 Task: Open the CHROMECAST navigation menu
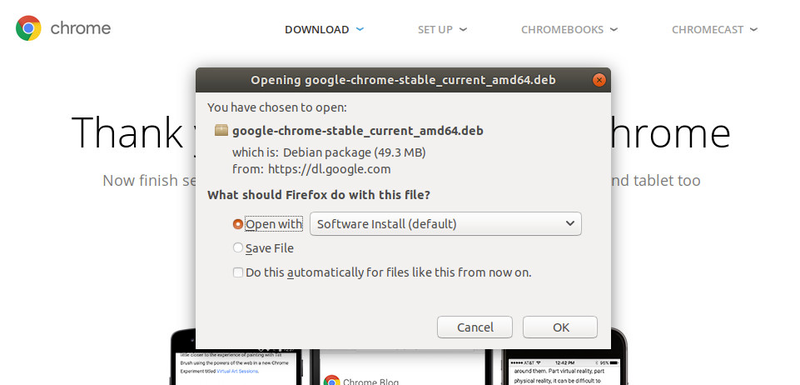point(714,30)
